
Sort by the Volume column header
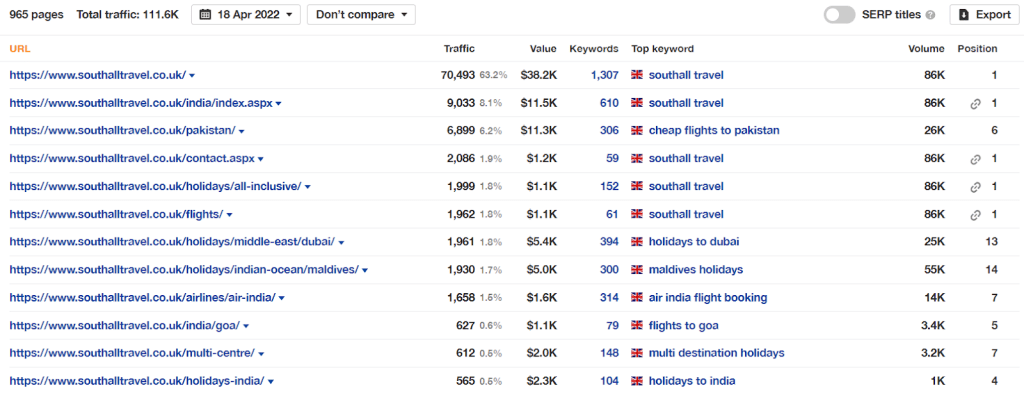coord(926,48)
